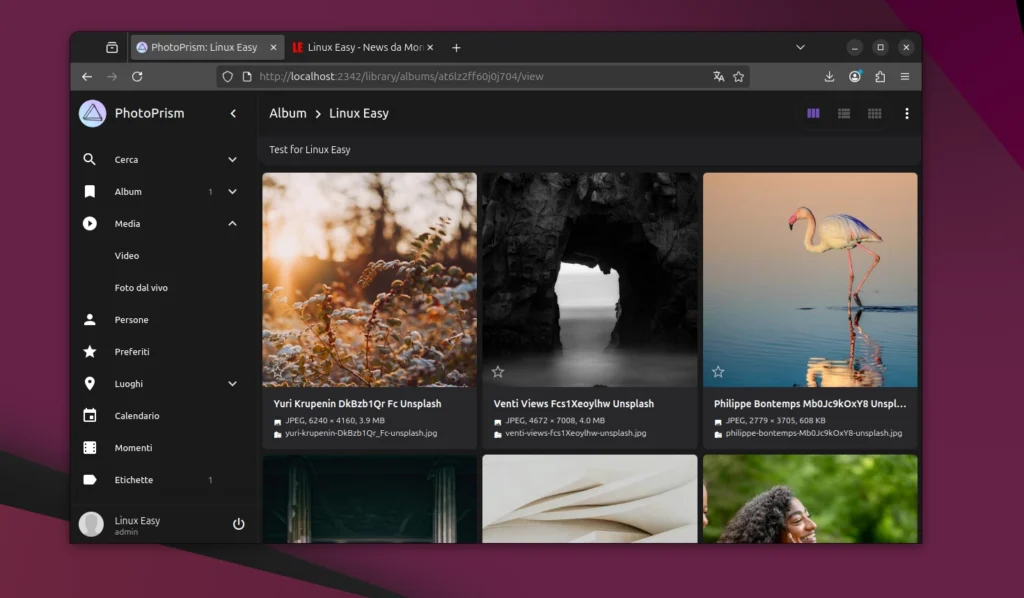
Task: Click the browser downloads icon
Action: [x=829, y=77]
